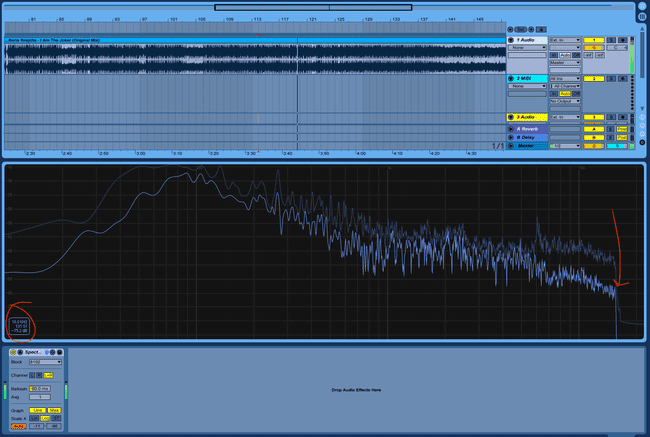This screenshot has height=437, width=650.
Task: Open the Master 1/2 output dropdown
Action: 565,146
